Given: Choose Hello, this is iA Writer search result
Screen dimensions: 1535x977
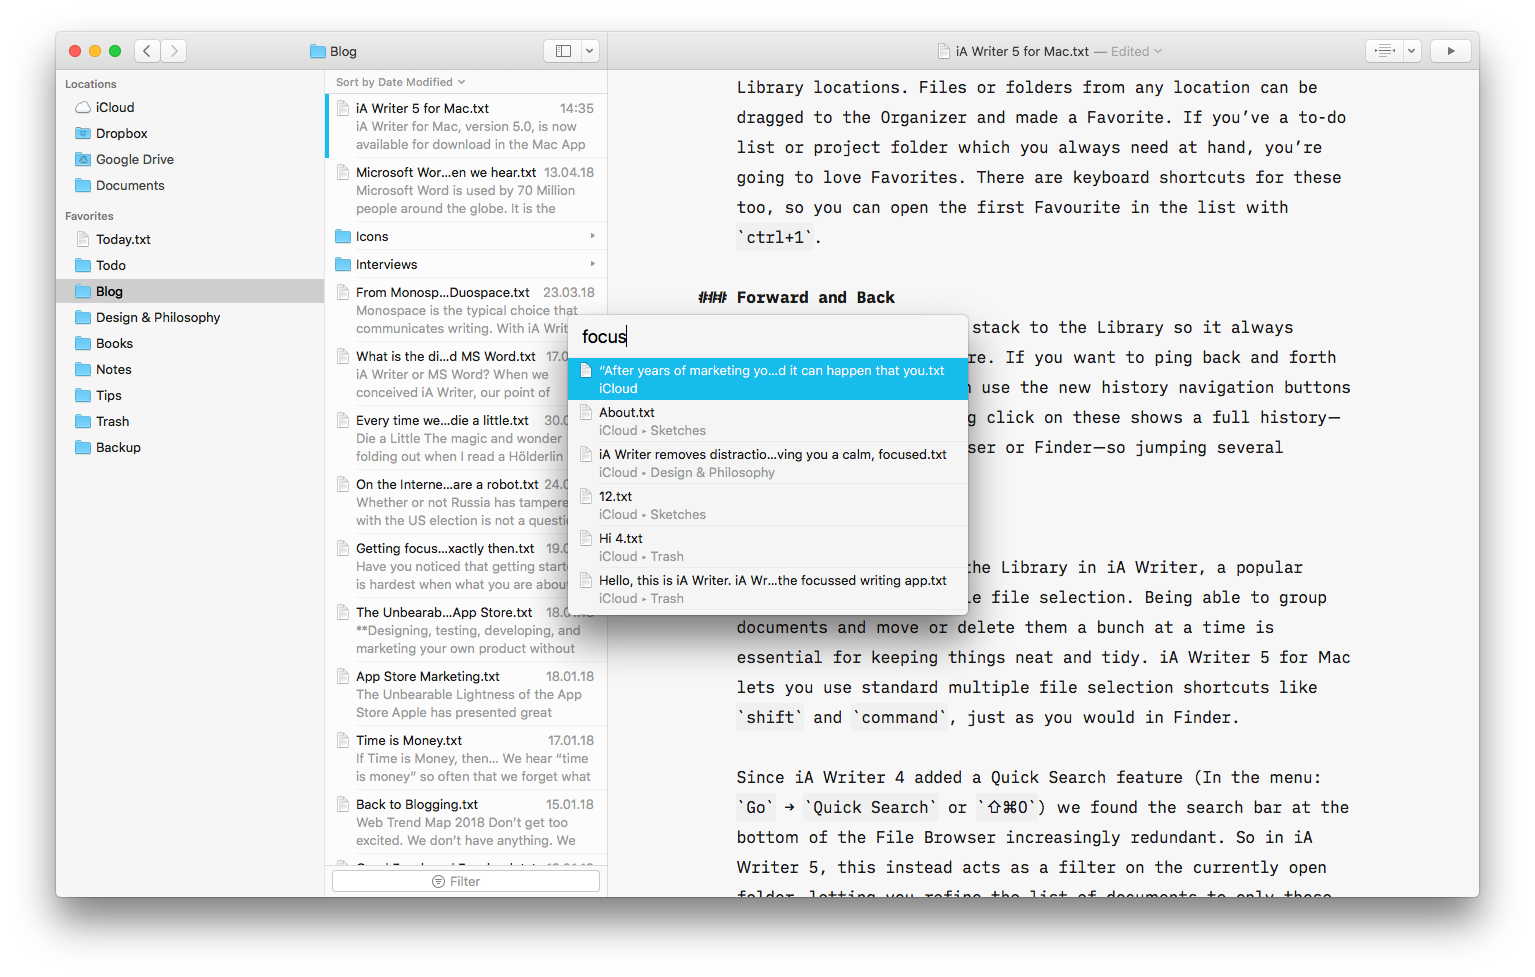Looking at the screenshot, I should (x=768, y=589).
